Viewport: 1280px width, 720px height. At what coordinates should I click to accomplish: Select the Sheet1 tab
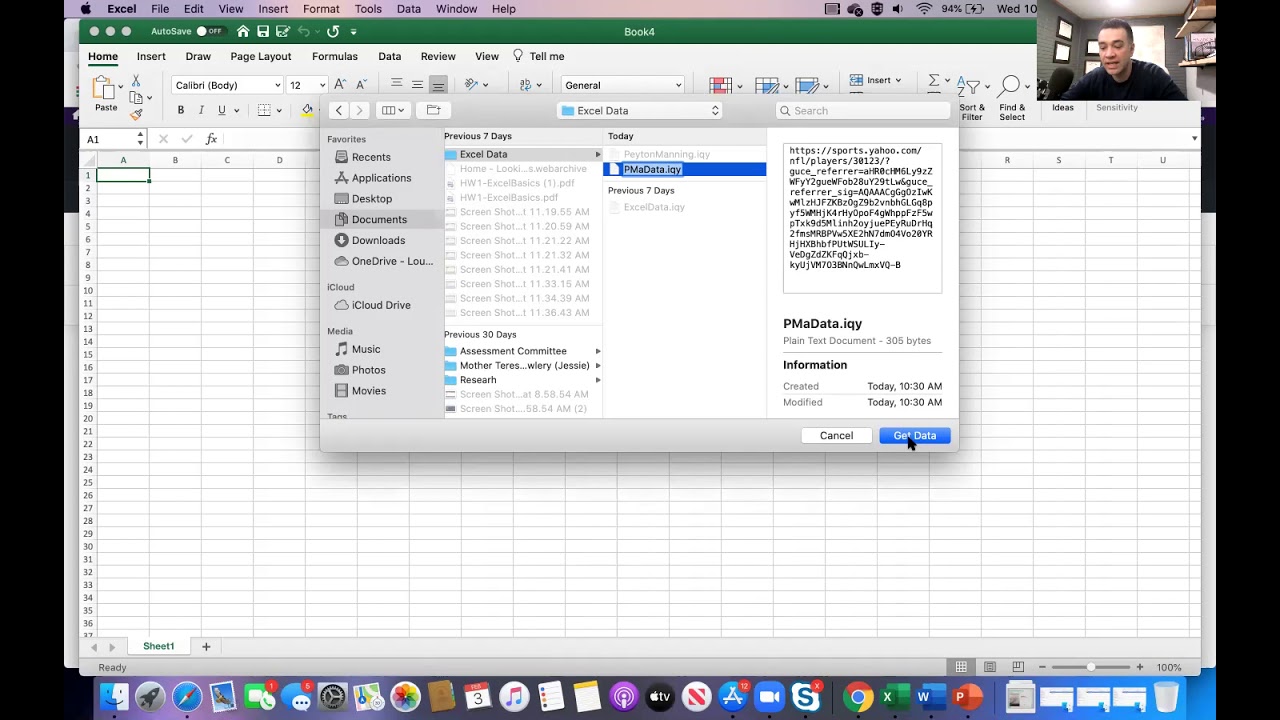click(158, 647)
